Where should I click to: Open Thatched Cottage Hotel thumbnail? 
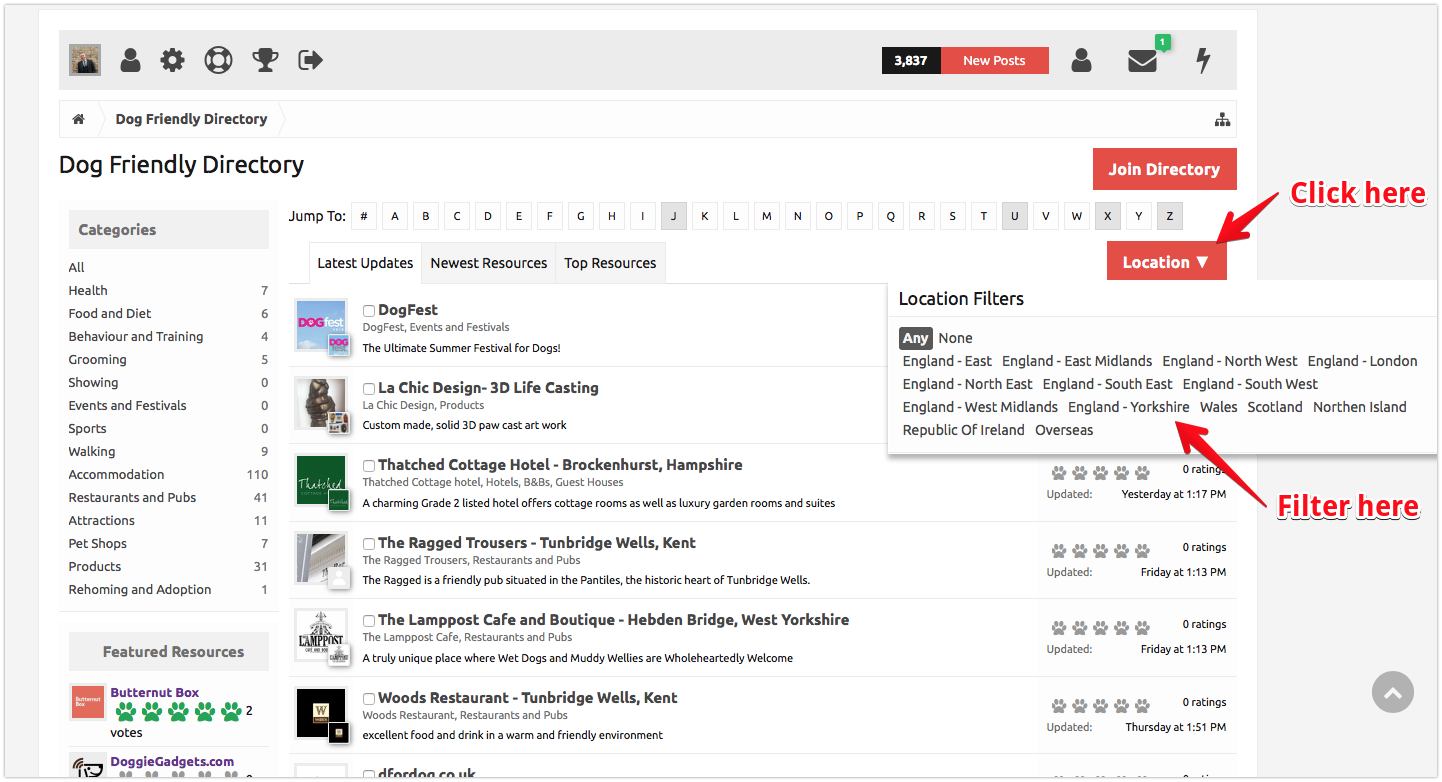click(x=321, y=479)
